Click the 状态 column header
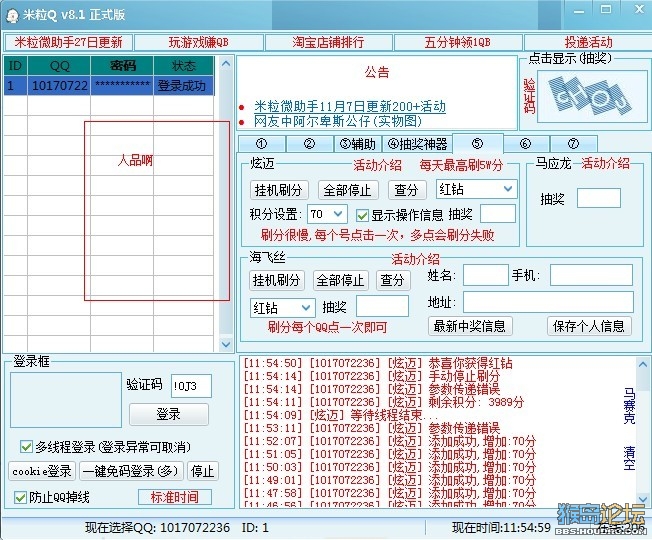652x540 pixels. click(x=184, y=66)
